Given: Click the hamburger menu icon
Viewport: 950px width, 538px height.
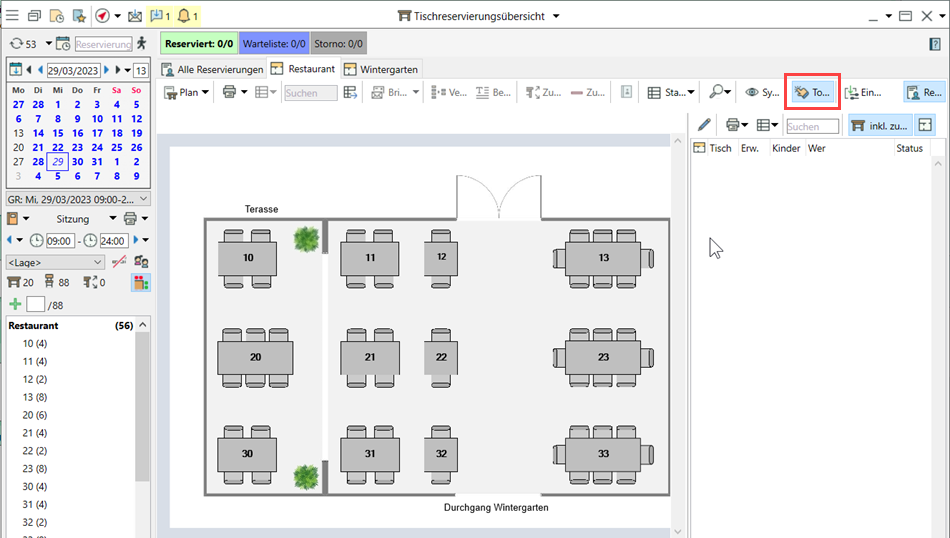Looking at the screenshot, I should point(12,16).
